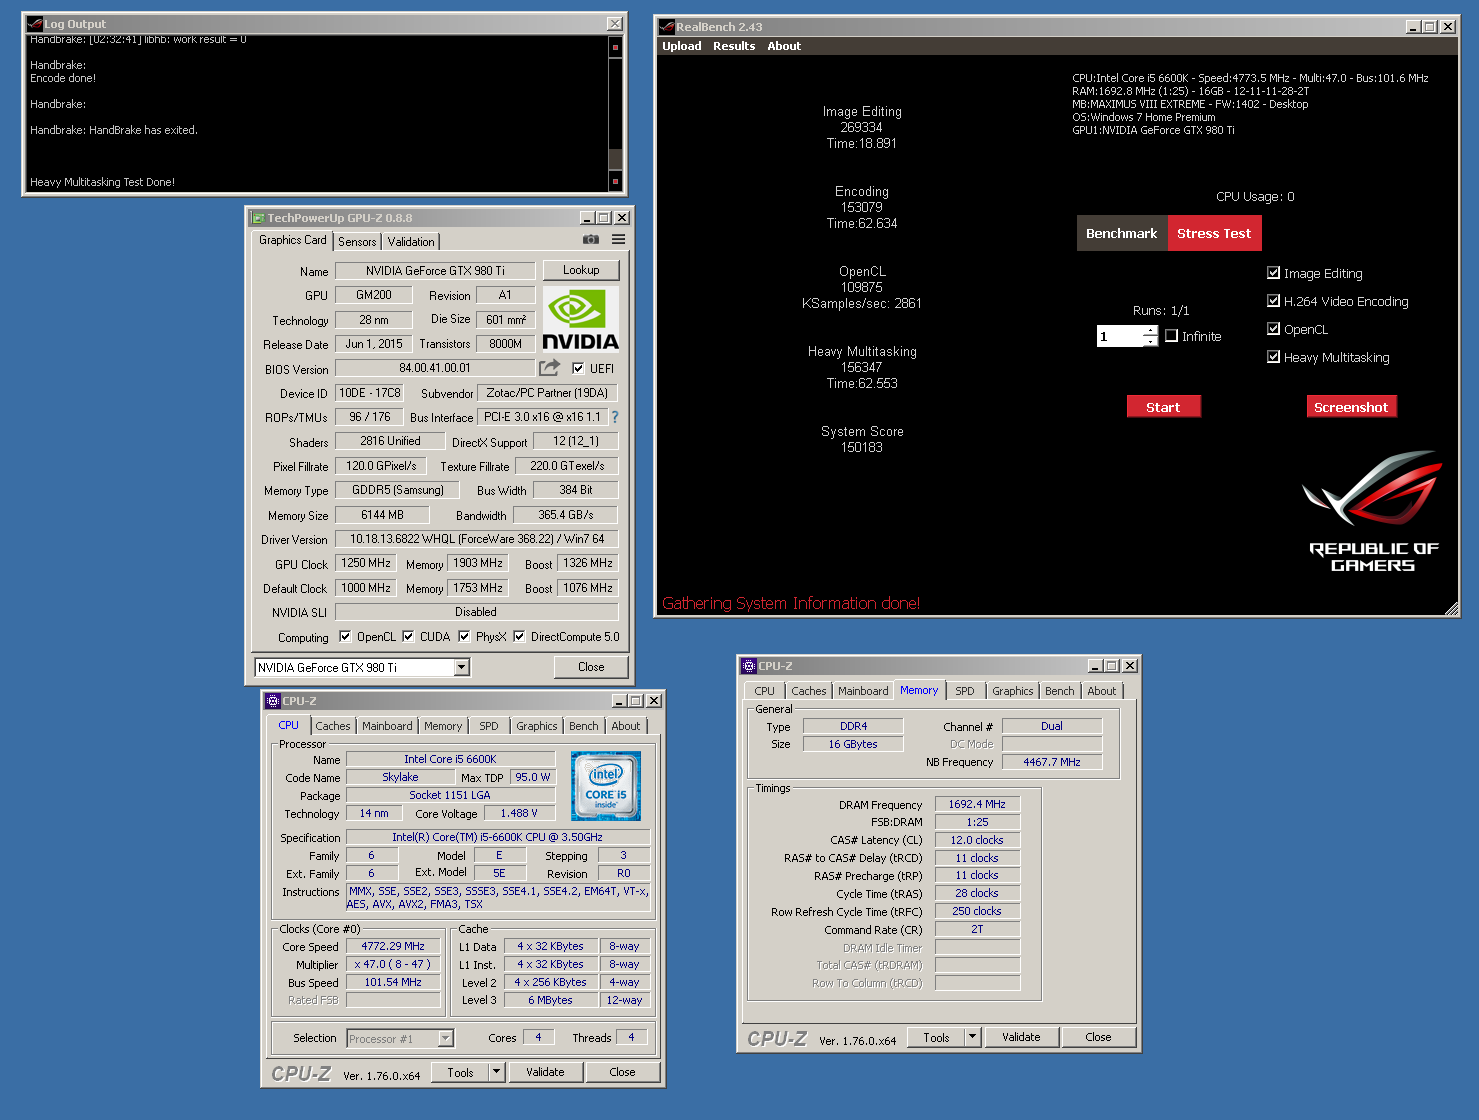Click the GPU-Z title bar app icon
Image resolution: width=1479 pixels, height=1120 pixels.
click(258, 218)
